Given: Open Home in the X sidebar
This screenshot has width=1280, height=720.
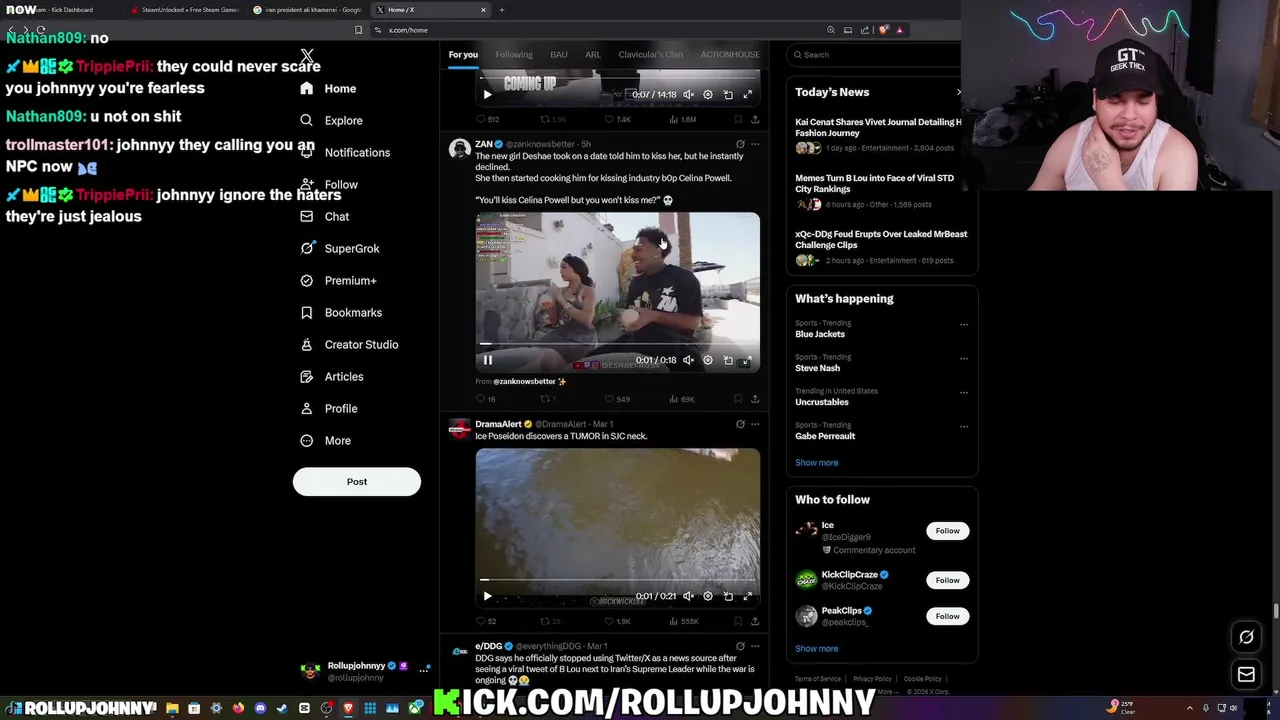Looking at the screenshot, I should 328,88.
